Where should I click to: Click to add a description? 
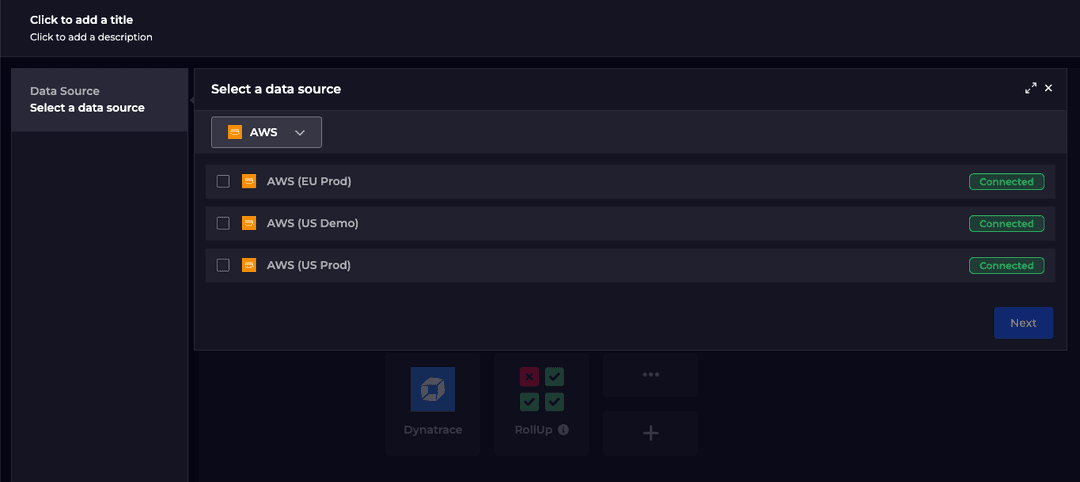91,37
